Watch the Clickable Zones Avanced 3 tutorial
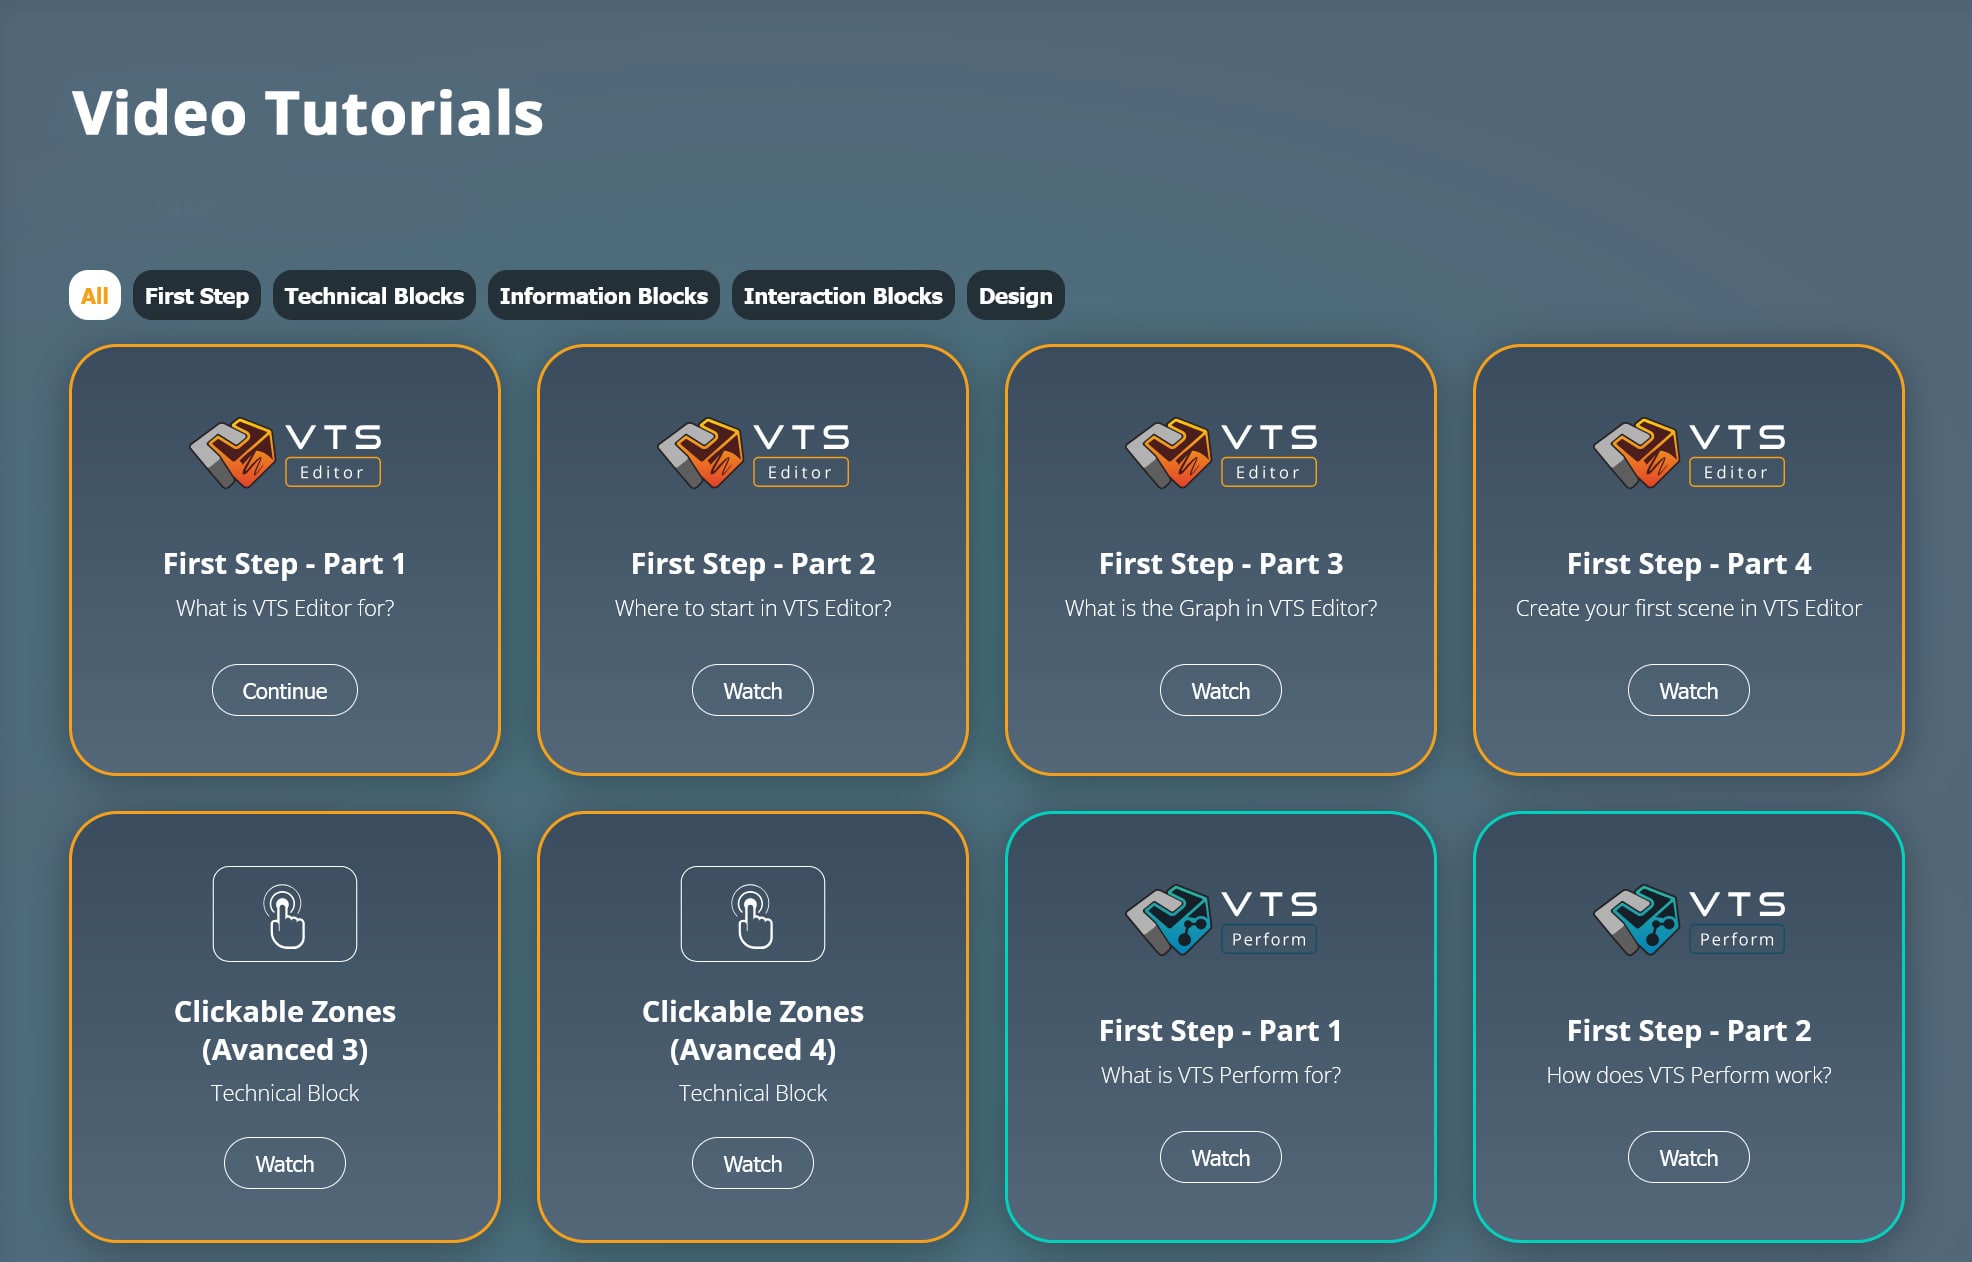The width and height of the screenshot is (1972, 1262). coord(284,1163)
